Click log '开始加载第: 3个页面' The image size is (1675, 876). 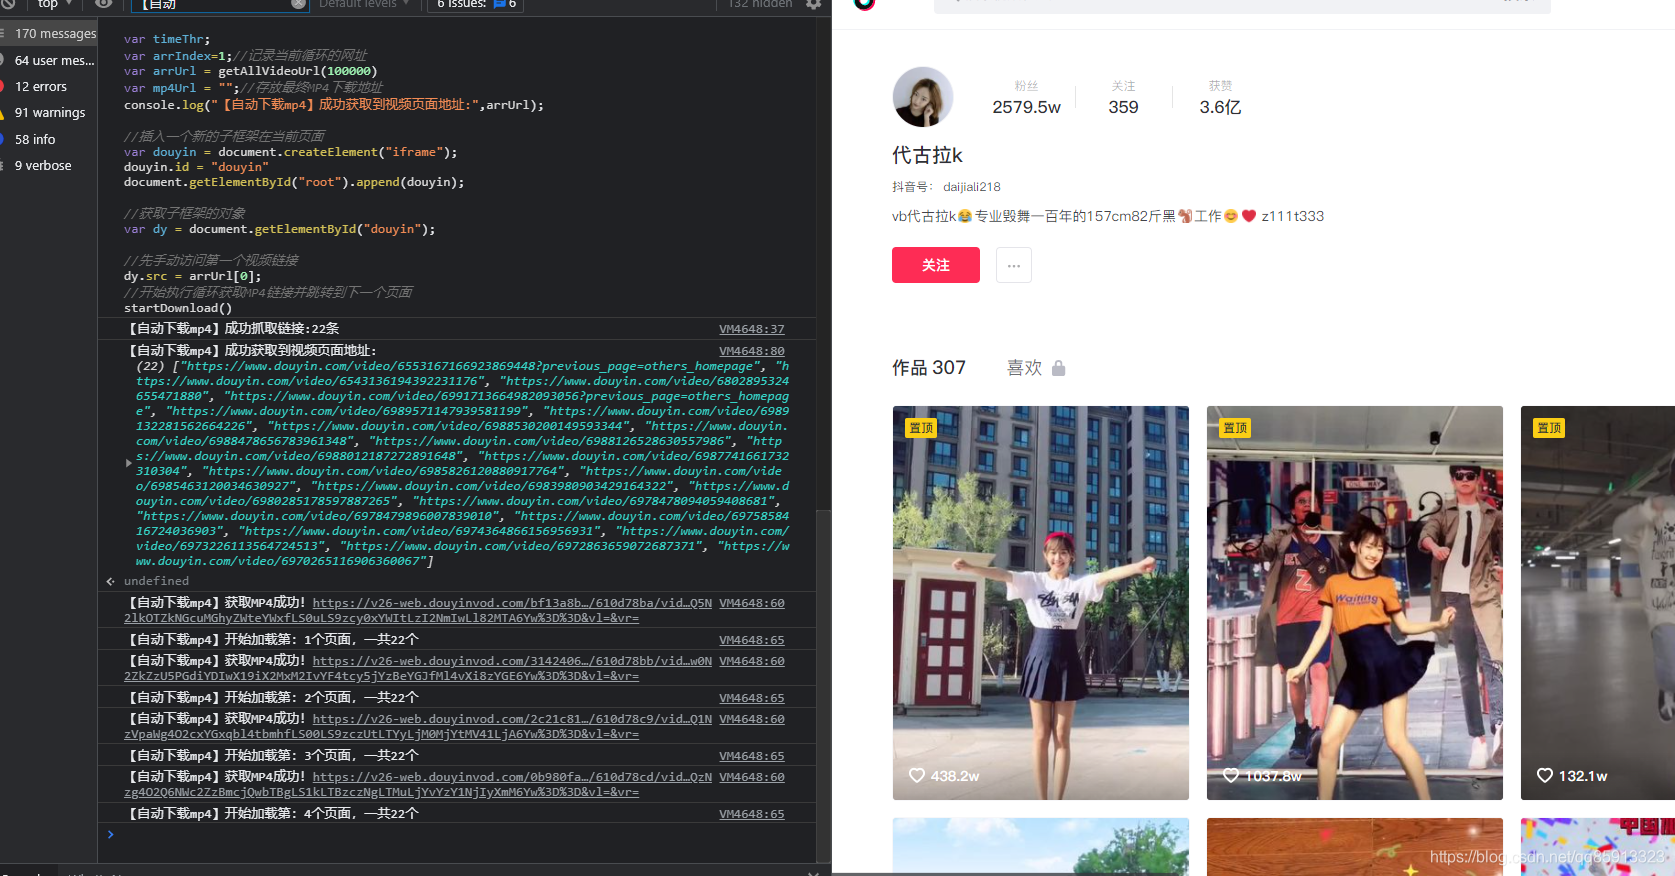point(273,756)
